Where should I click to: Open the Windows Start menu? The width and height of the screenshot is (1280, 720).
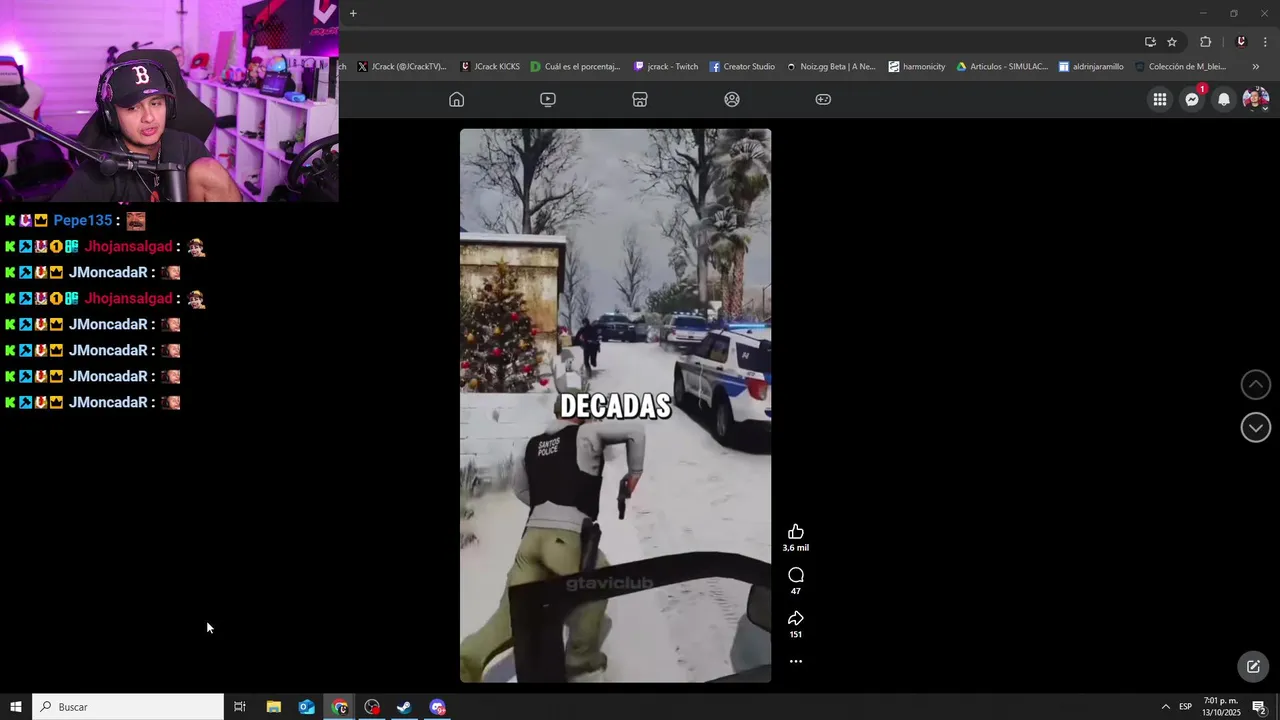point(16,707)
